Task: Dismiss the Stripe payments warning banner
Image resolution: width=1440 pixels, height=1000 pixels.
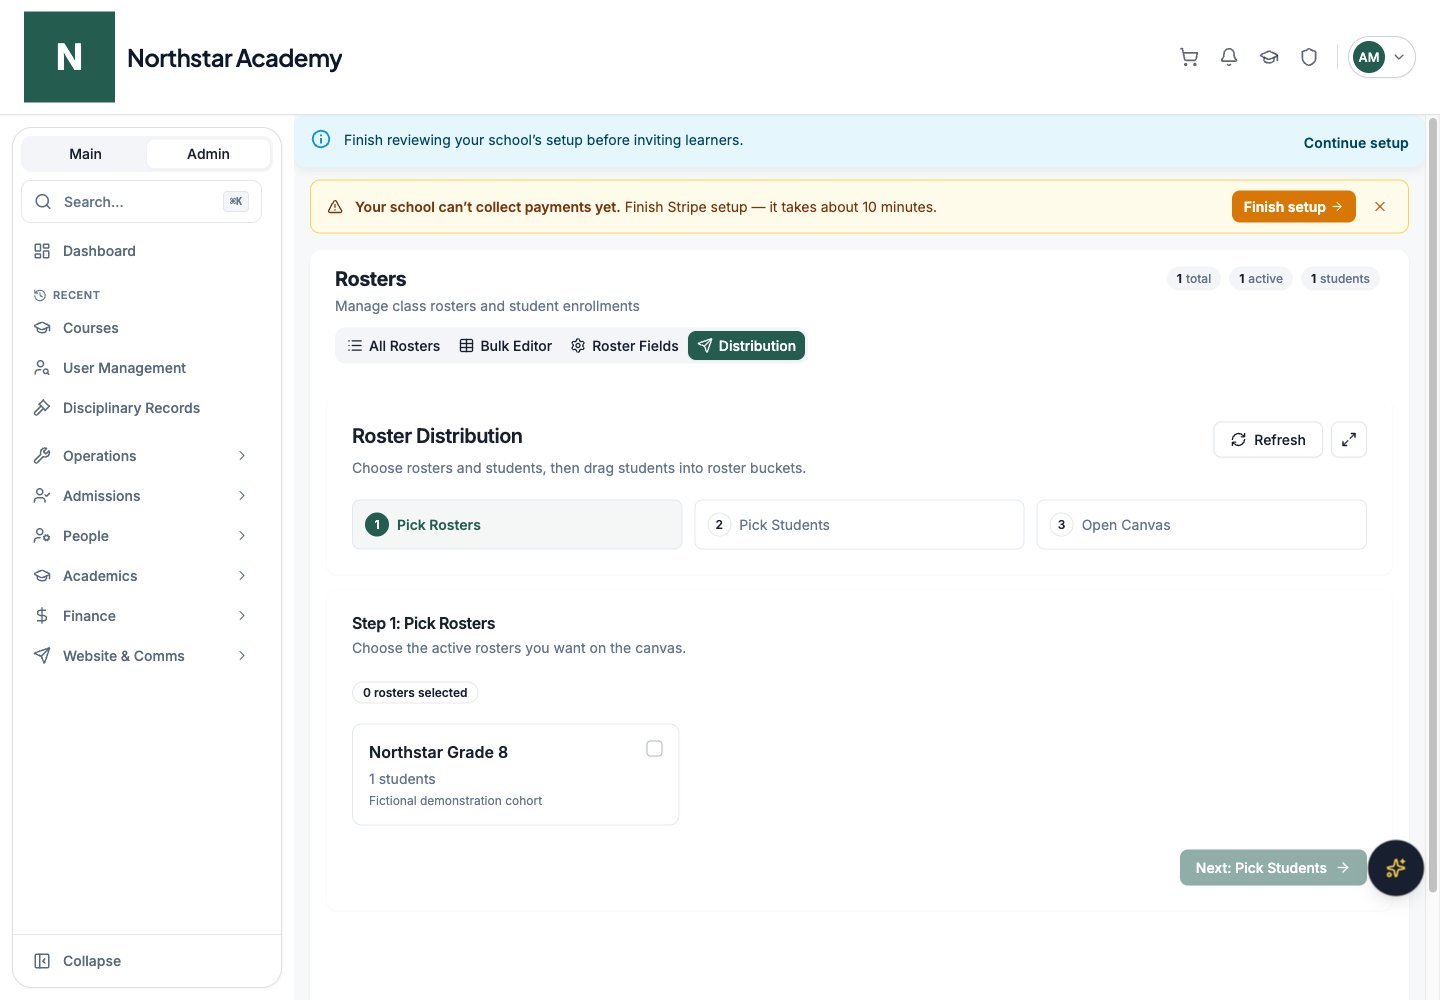Action: click(1380, 207)
